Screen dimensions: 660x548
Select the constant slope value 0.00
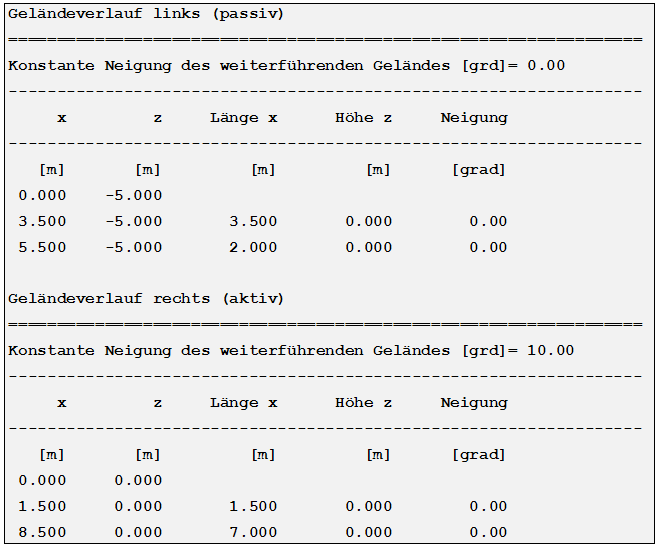point(546,66)
